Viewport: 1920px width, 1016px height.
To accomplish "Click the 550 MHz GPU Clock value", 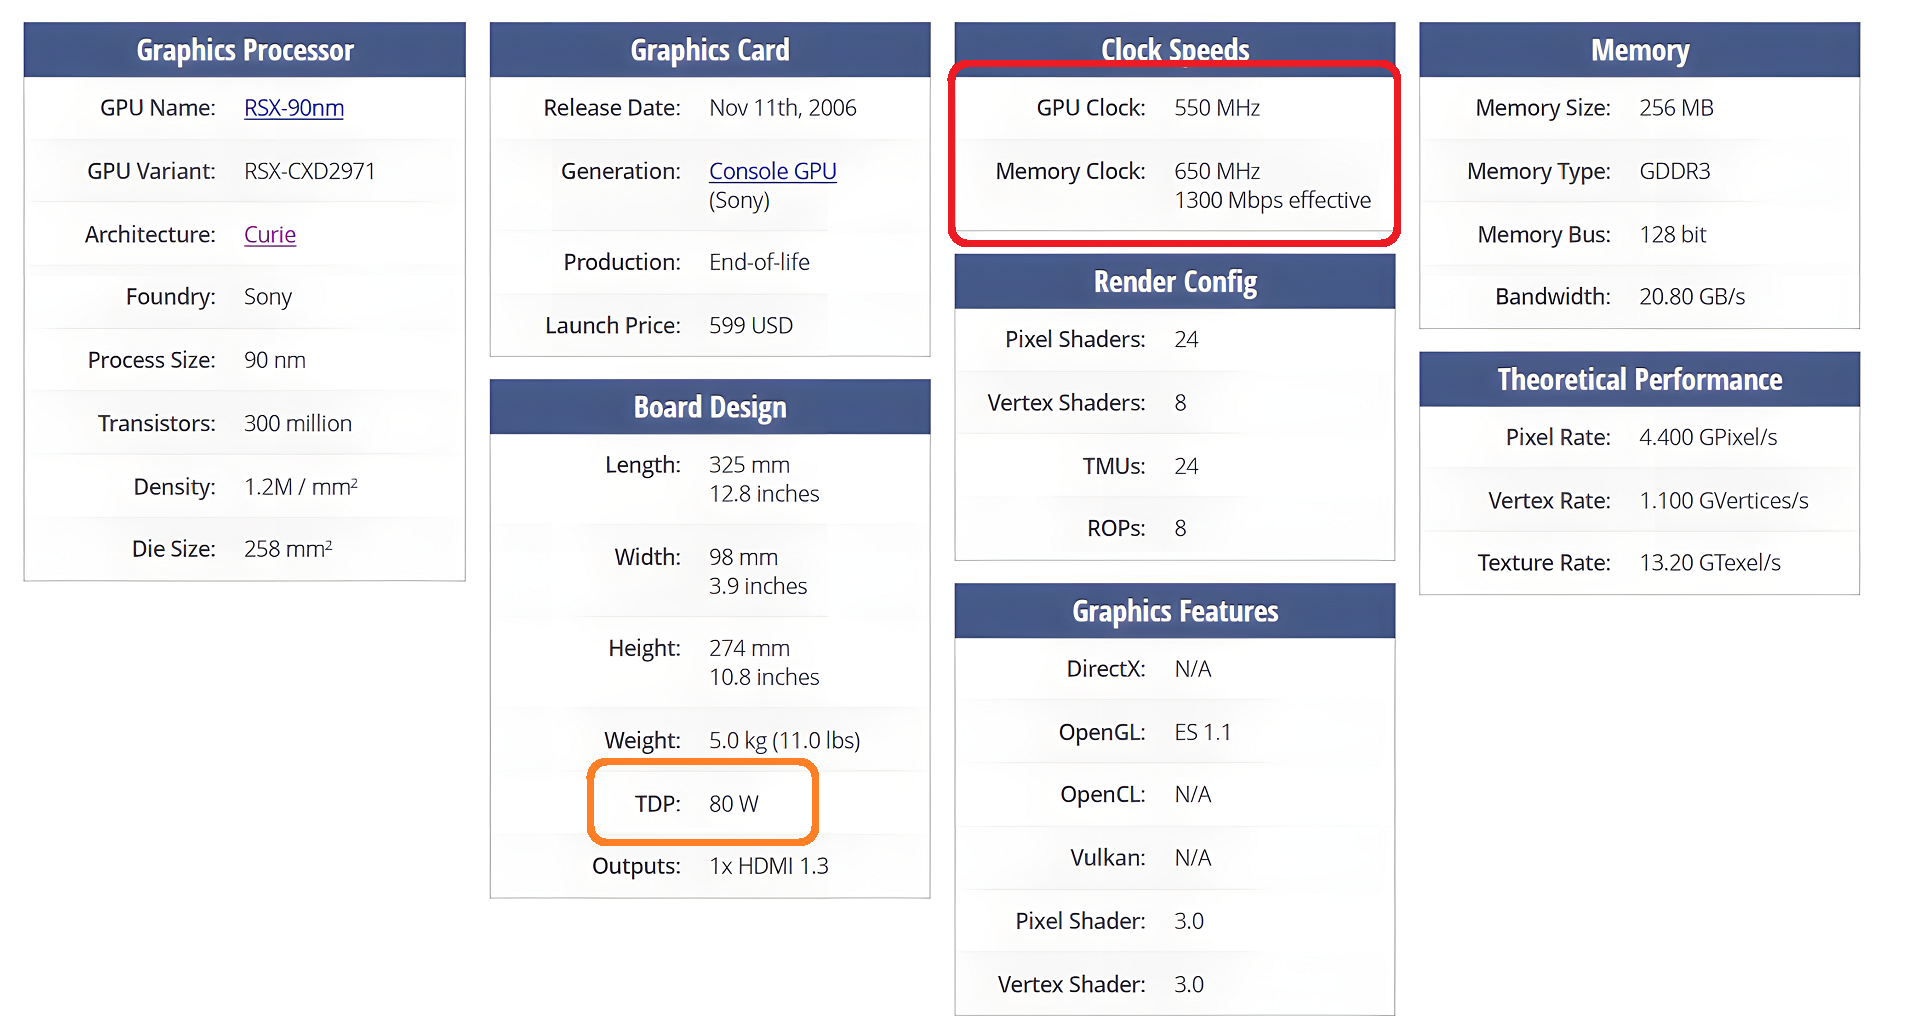I will 1217,108.
